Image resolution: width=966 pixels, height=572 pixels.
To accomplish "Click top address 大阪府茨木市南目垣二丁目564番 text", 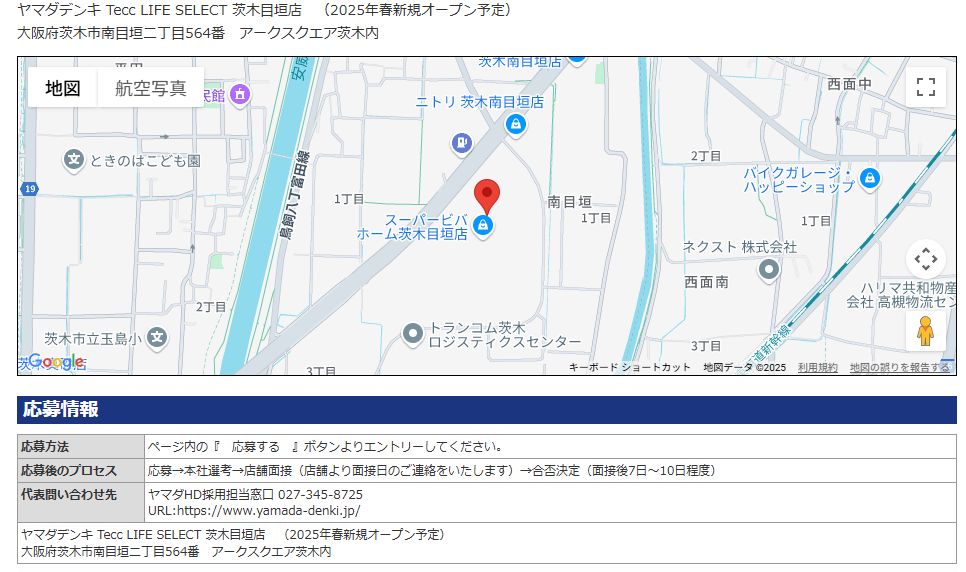I will click(x=121, y=33).
